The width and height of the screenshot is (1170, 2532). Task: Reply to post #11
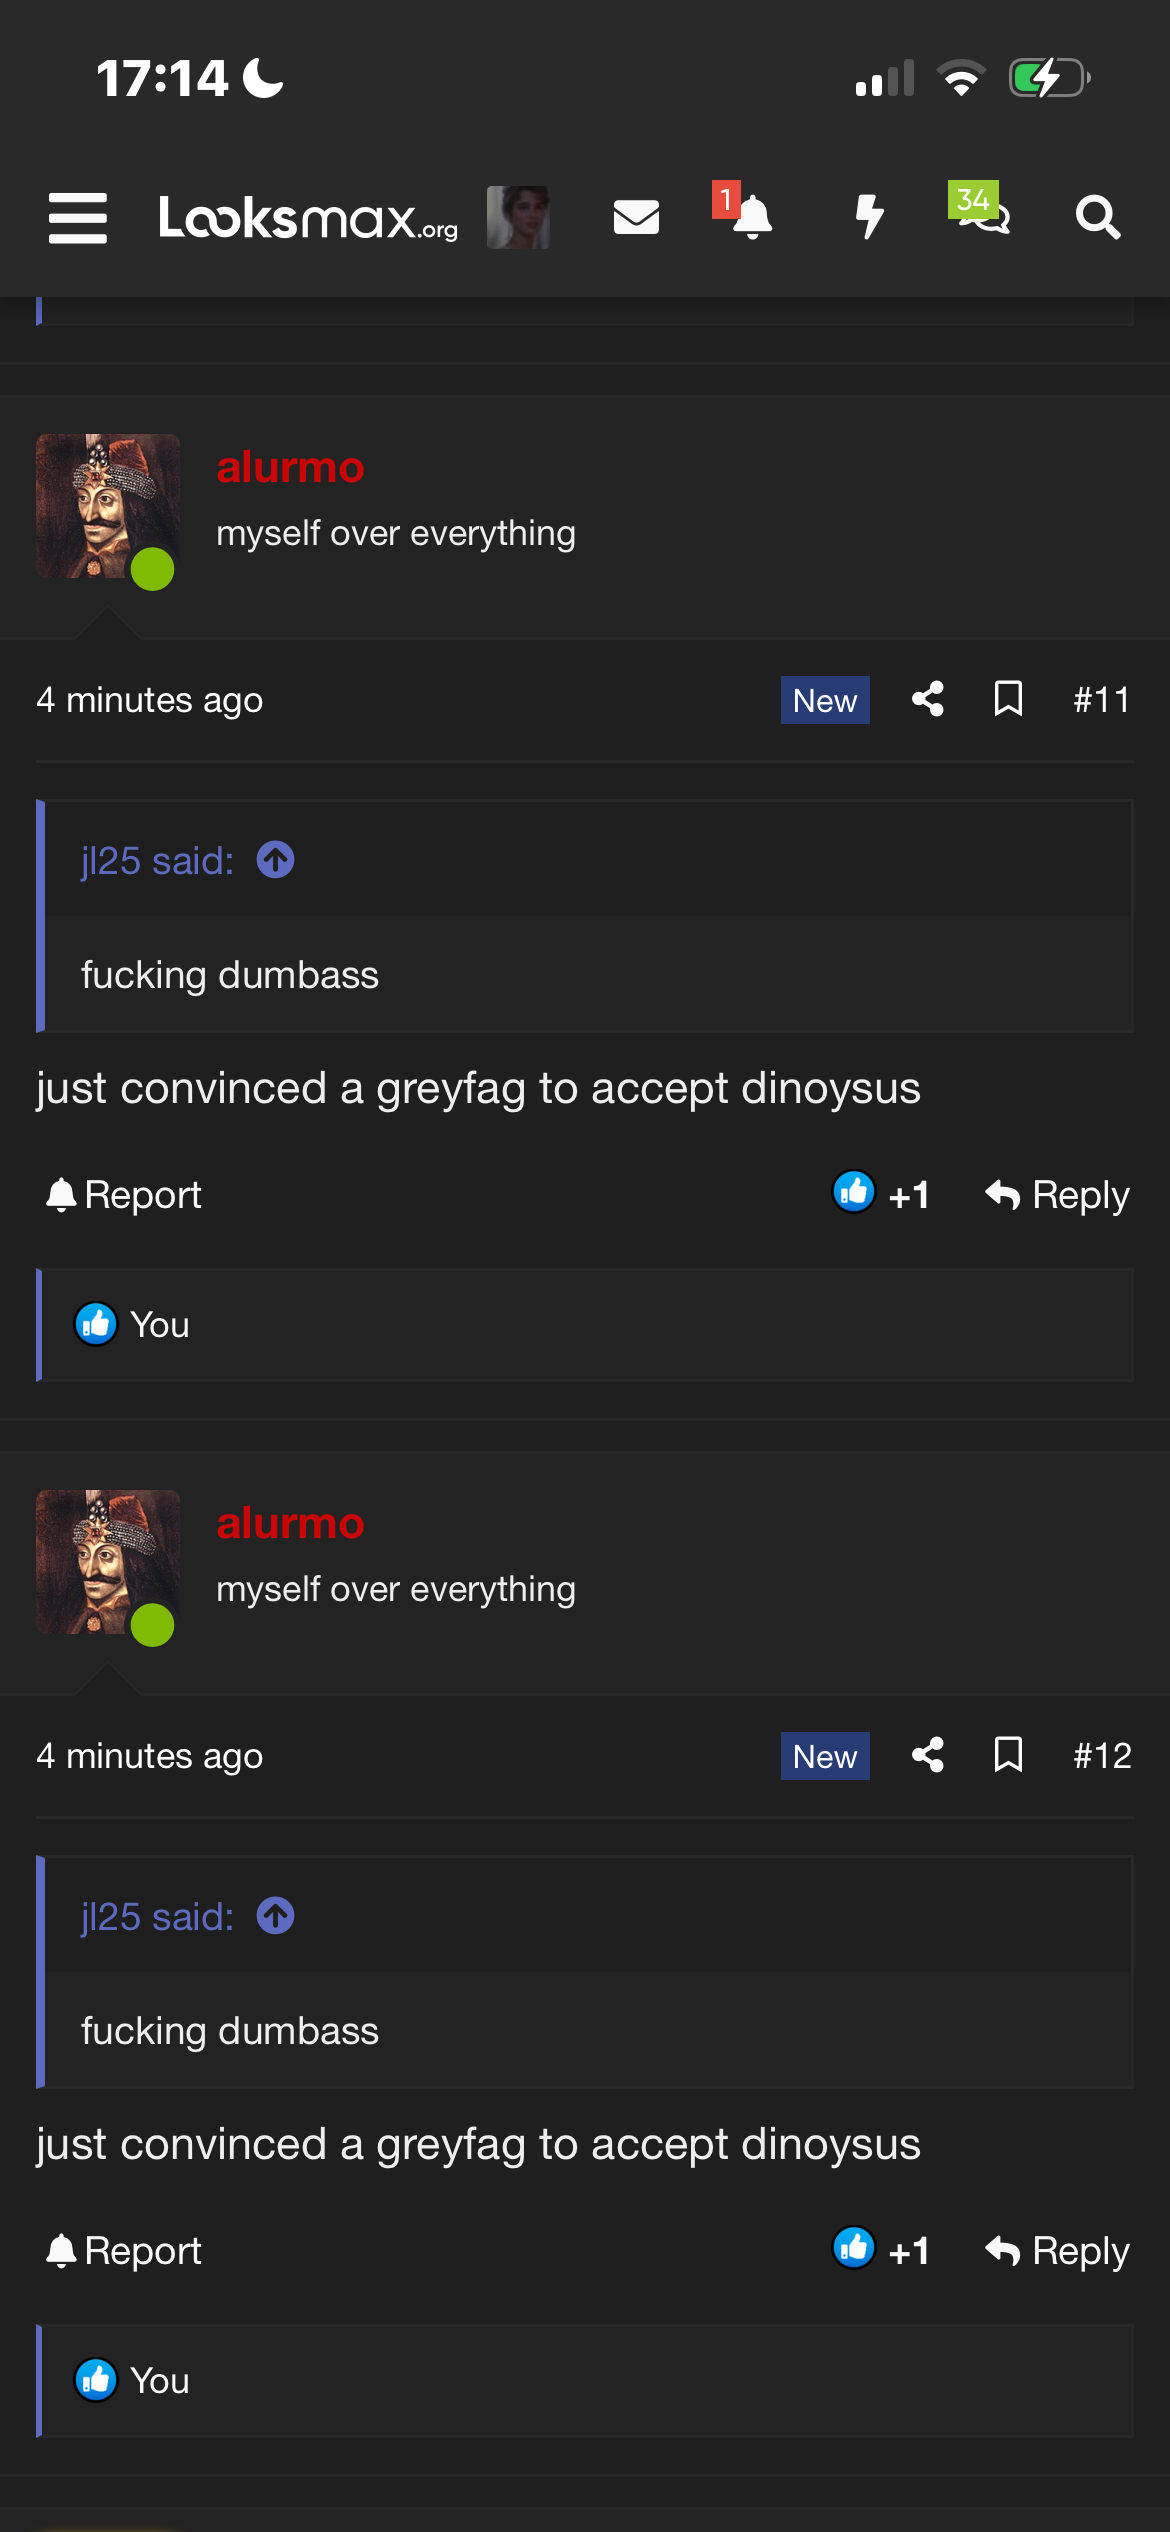(1057, 1195)
